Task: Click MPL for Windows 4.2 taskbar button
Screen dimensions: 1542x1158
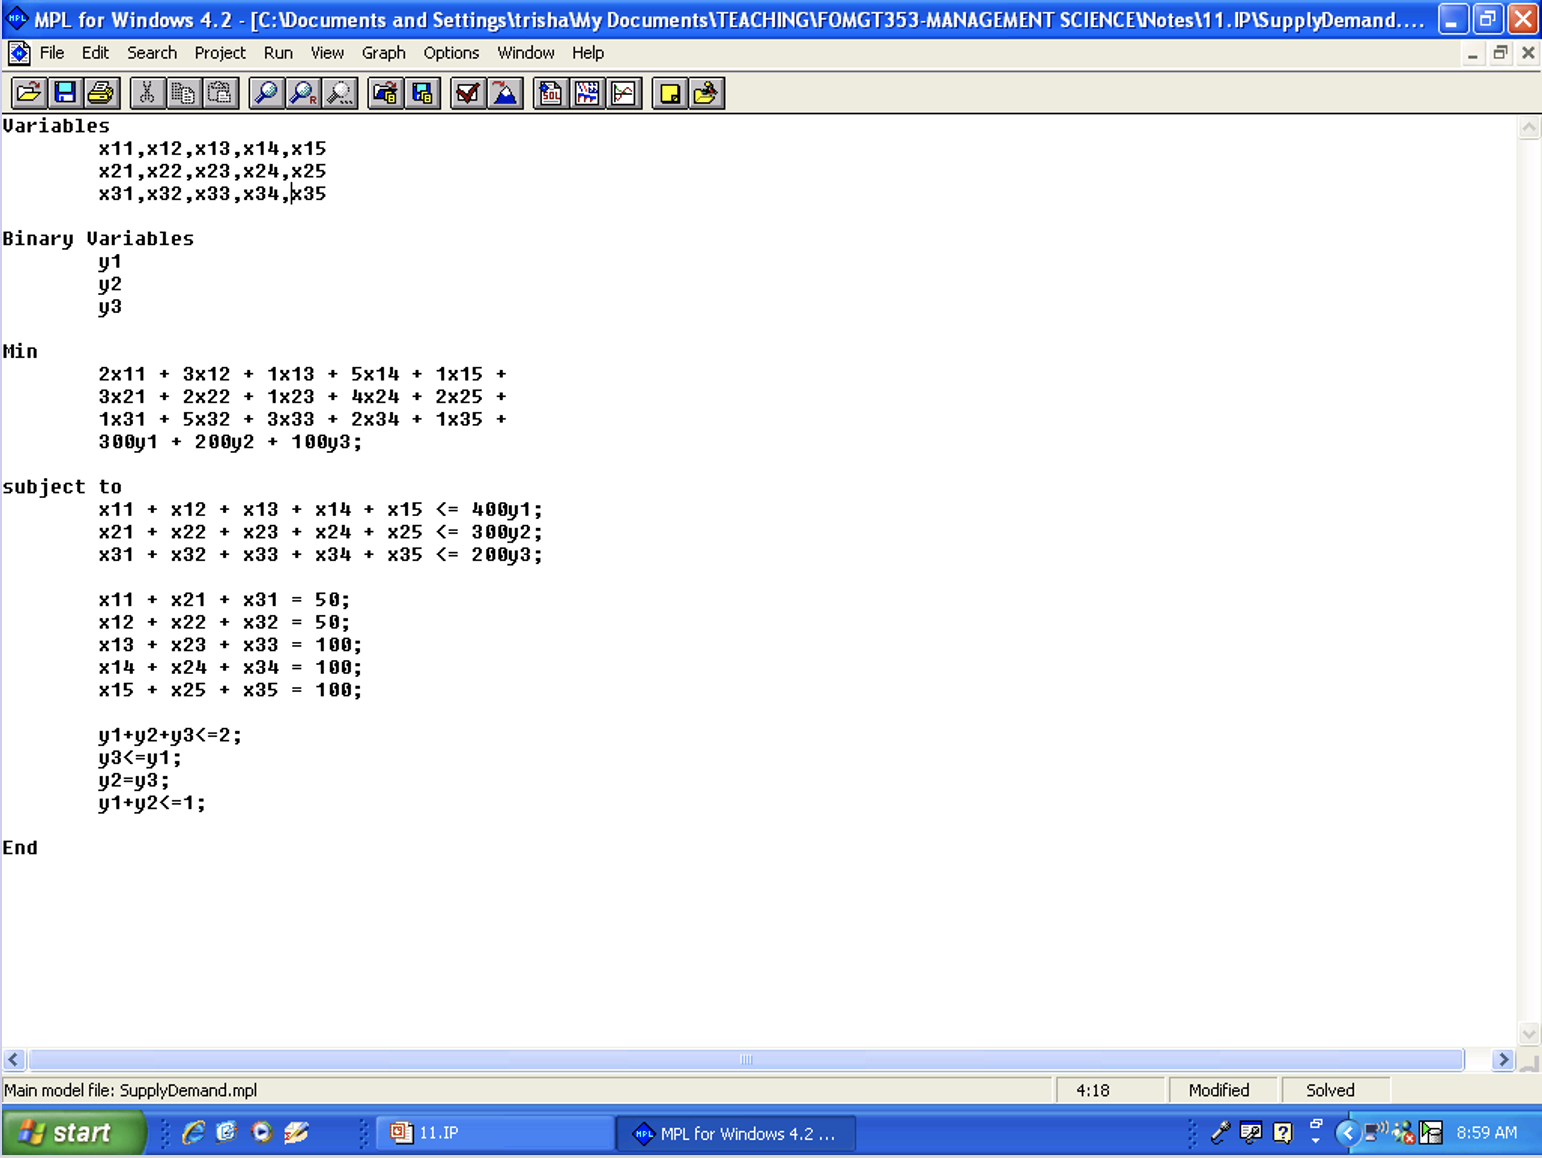Action: click(x=736, y=1133)
